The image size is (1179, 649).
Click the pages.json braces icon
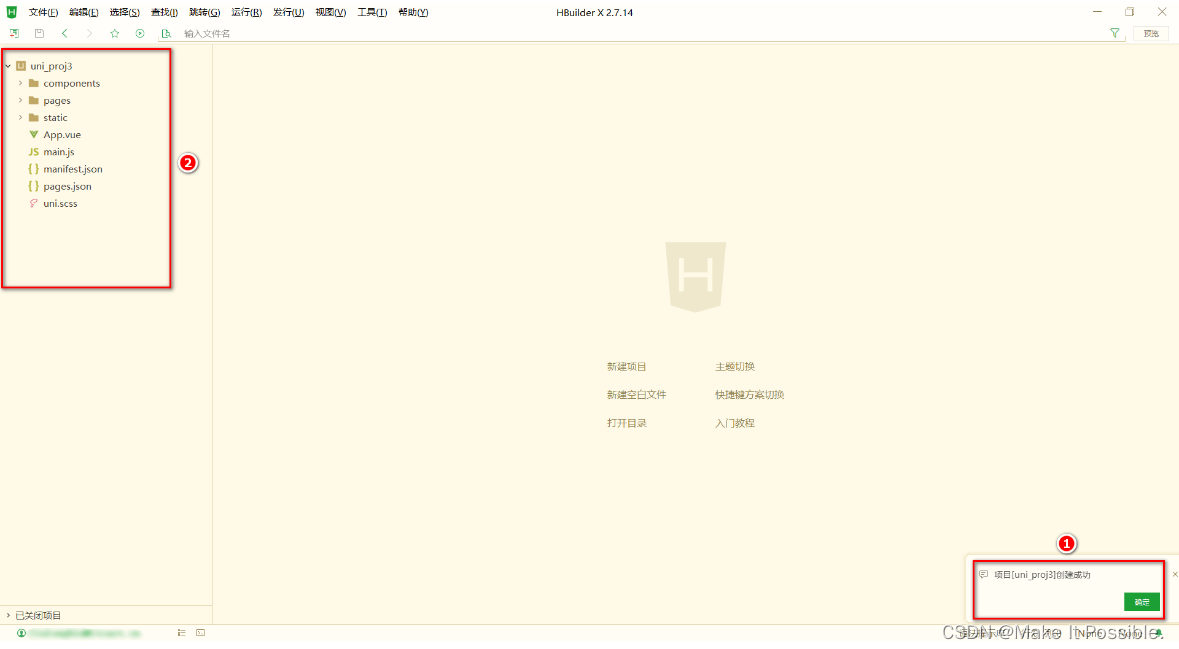click(33, 187)
